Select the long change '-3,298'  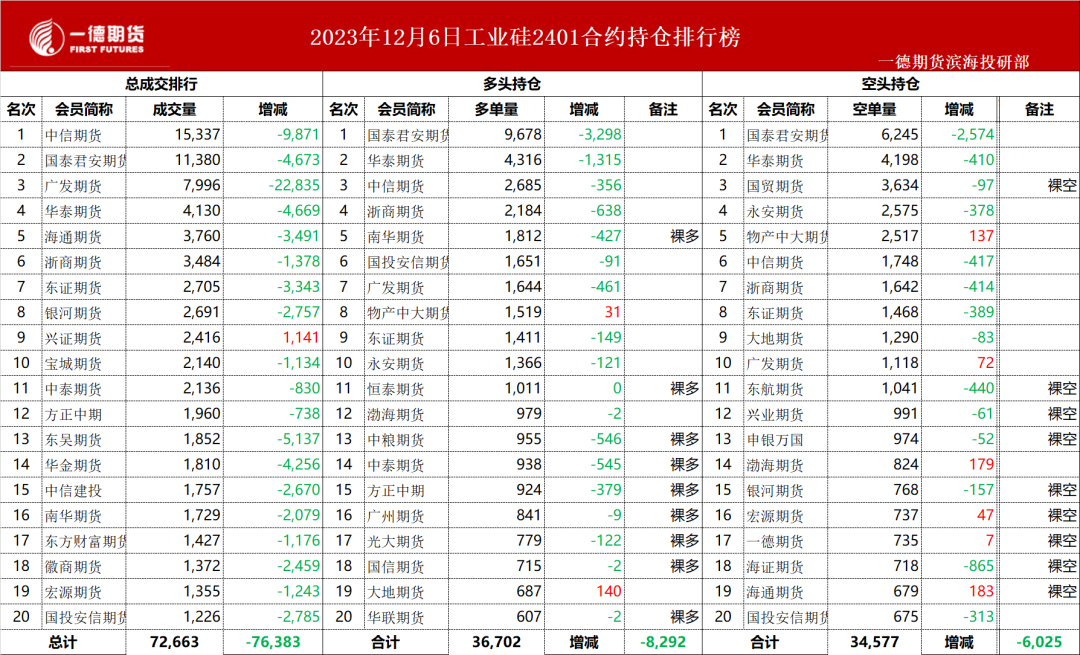[x=600, y=134]
